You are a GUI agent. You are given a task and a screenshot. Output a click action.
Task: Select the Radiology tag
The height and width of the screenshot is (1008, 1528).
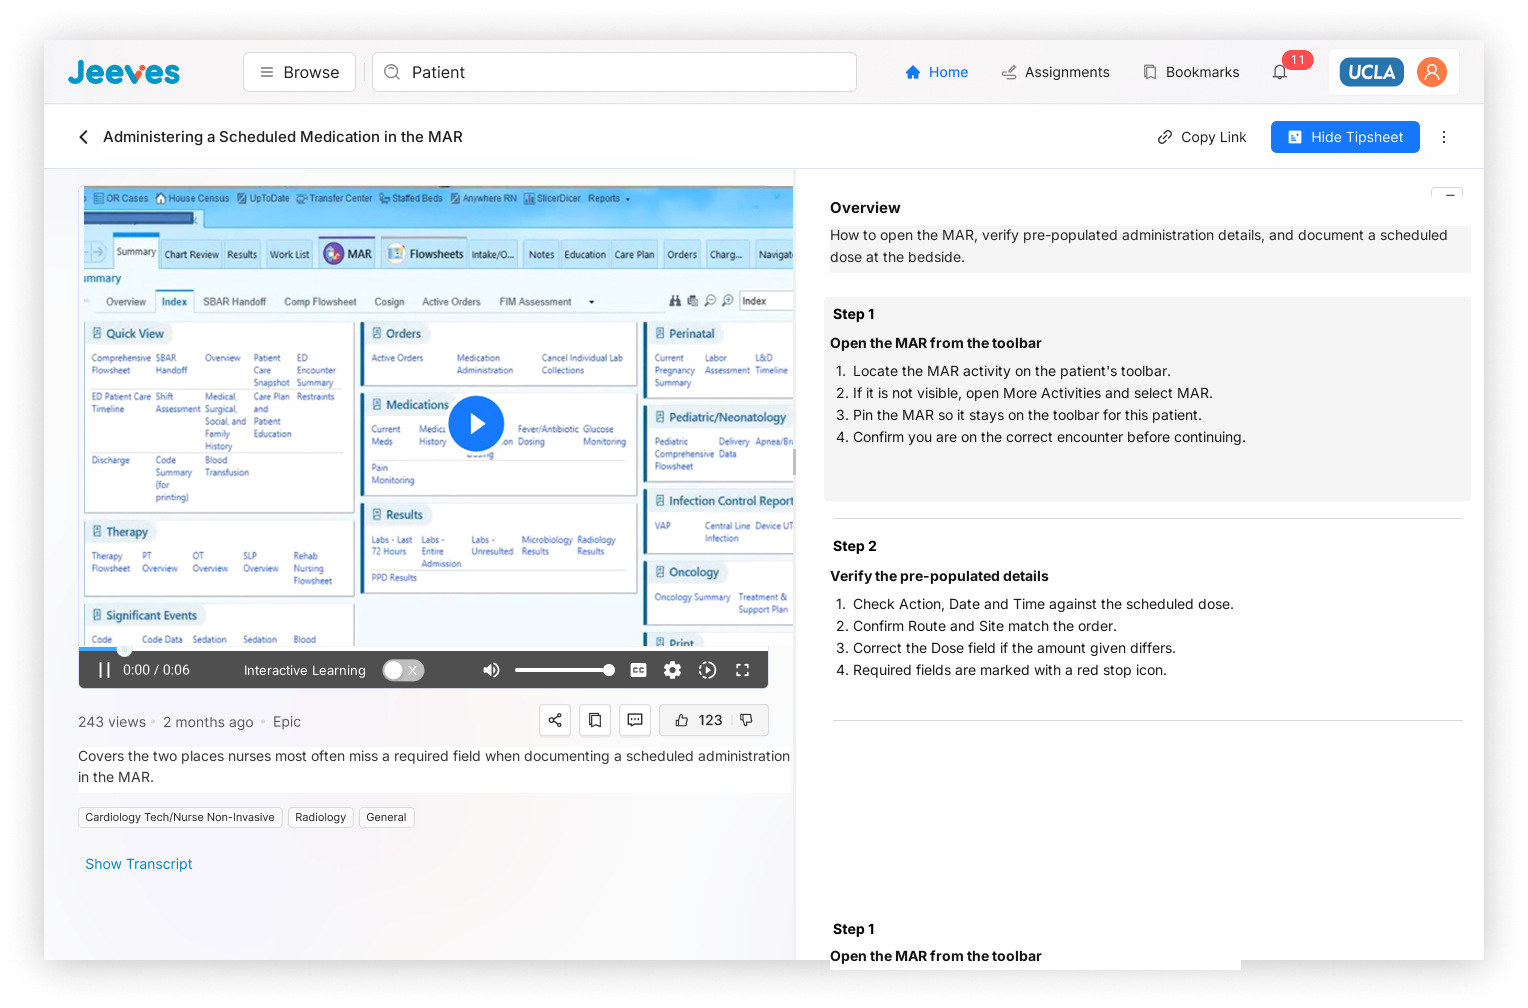(x=320, y=817)
